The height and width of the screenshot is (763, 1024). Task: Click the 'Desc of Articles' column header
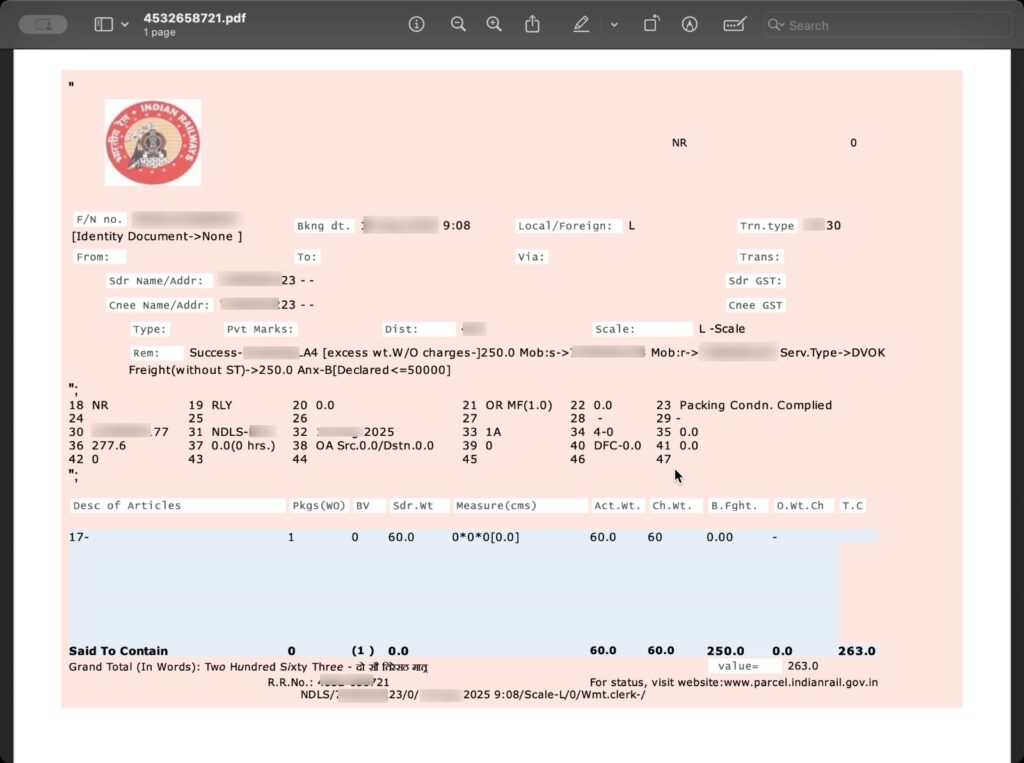pyautogui.click(x=127, y=506)
